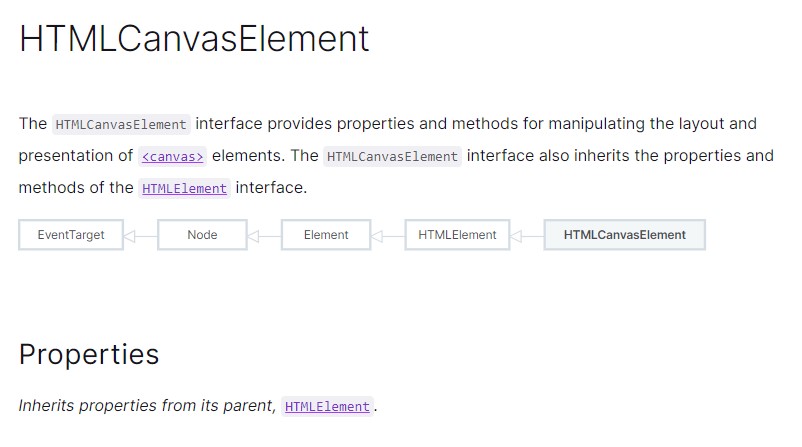802x447 pixels.
Task: Click the arrow pointing from HTMLCanvasElement to HTMLElement box
Action: [x=526, y=236]
